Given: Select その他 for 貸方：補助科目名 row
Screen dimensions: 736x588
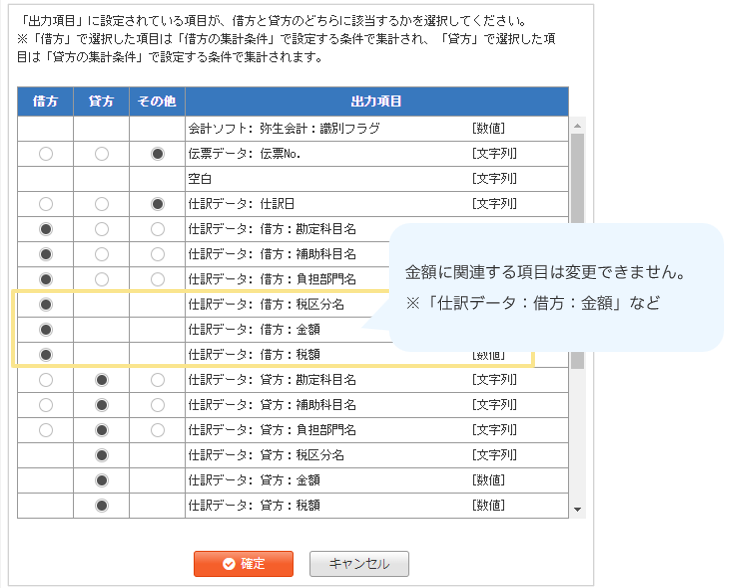Looking at the screenshot, I should coord(157,405).
